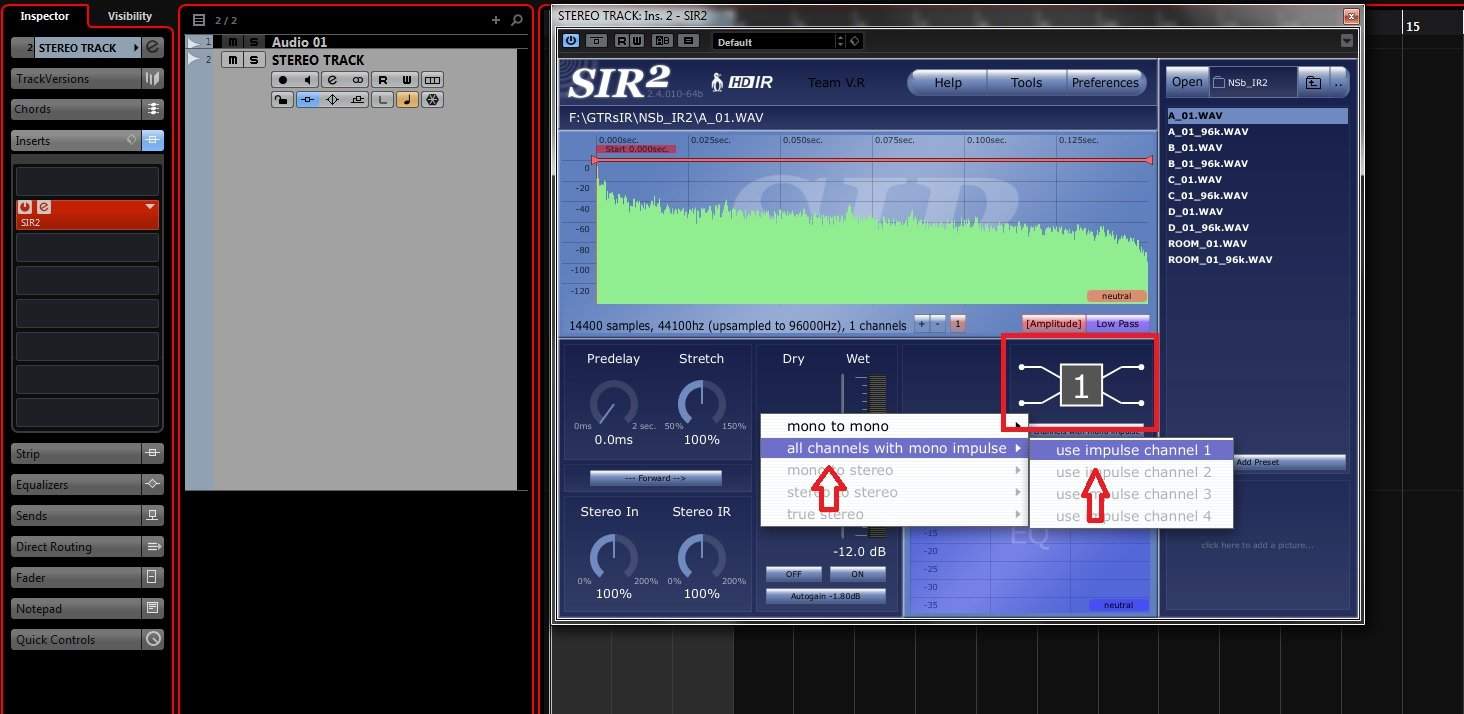Click the Add Preset button

[1258, 462]
